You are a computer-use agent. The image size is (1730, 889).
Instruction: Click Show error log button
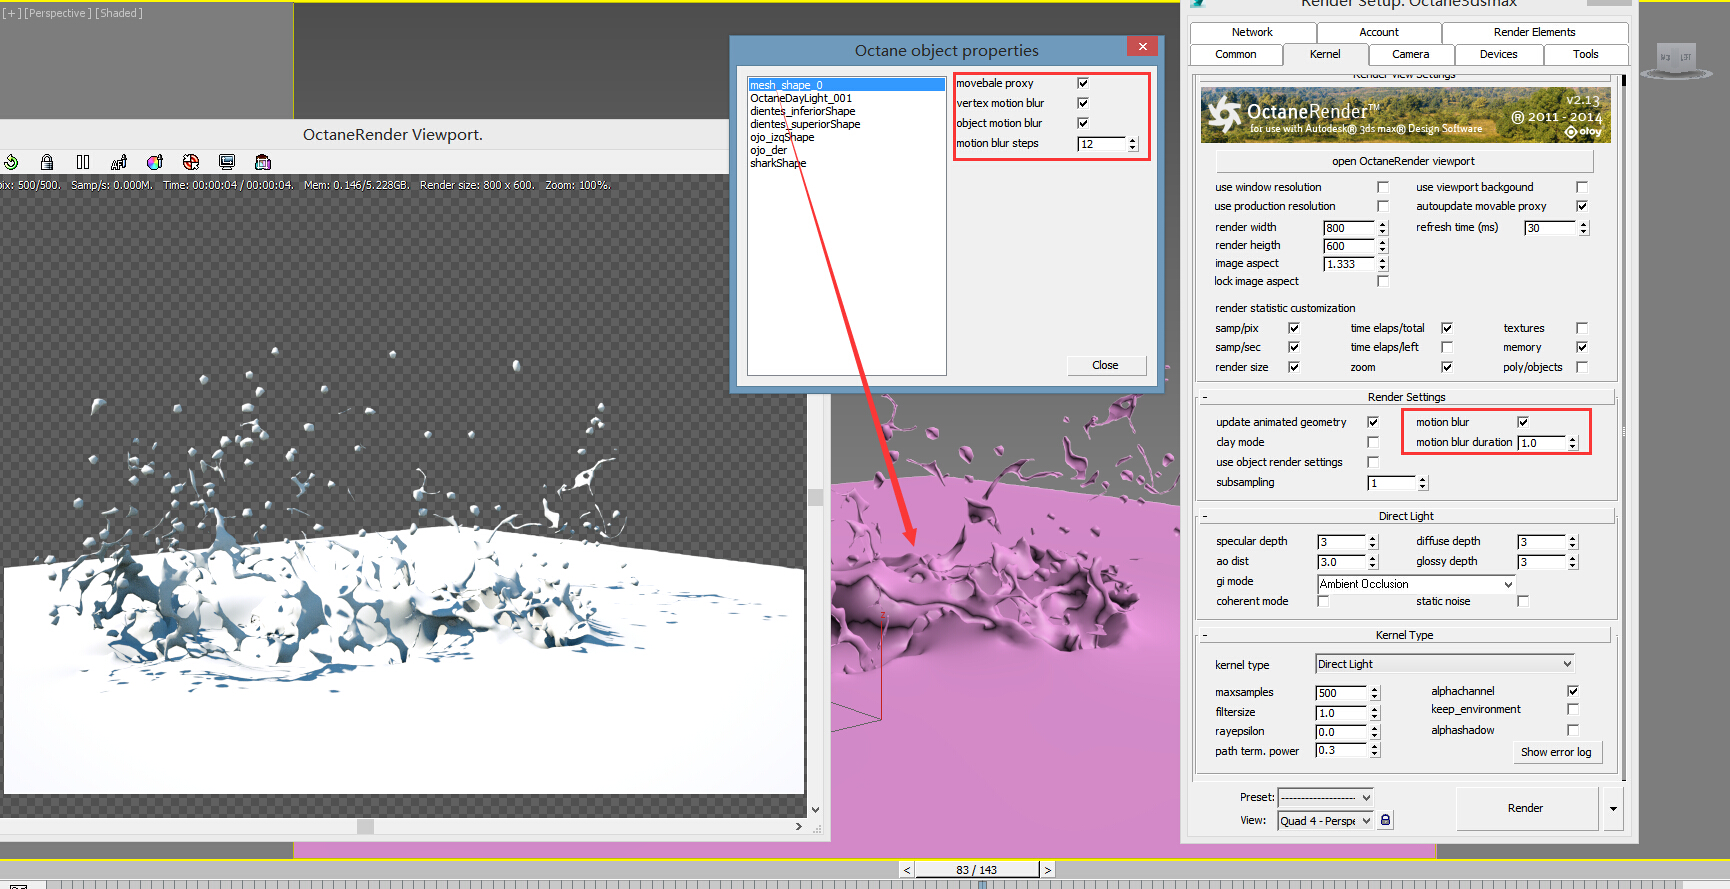tap(1556, 752)
